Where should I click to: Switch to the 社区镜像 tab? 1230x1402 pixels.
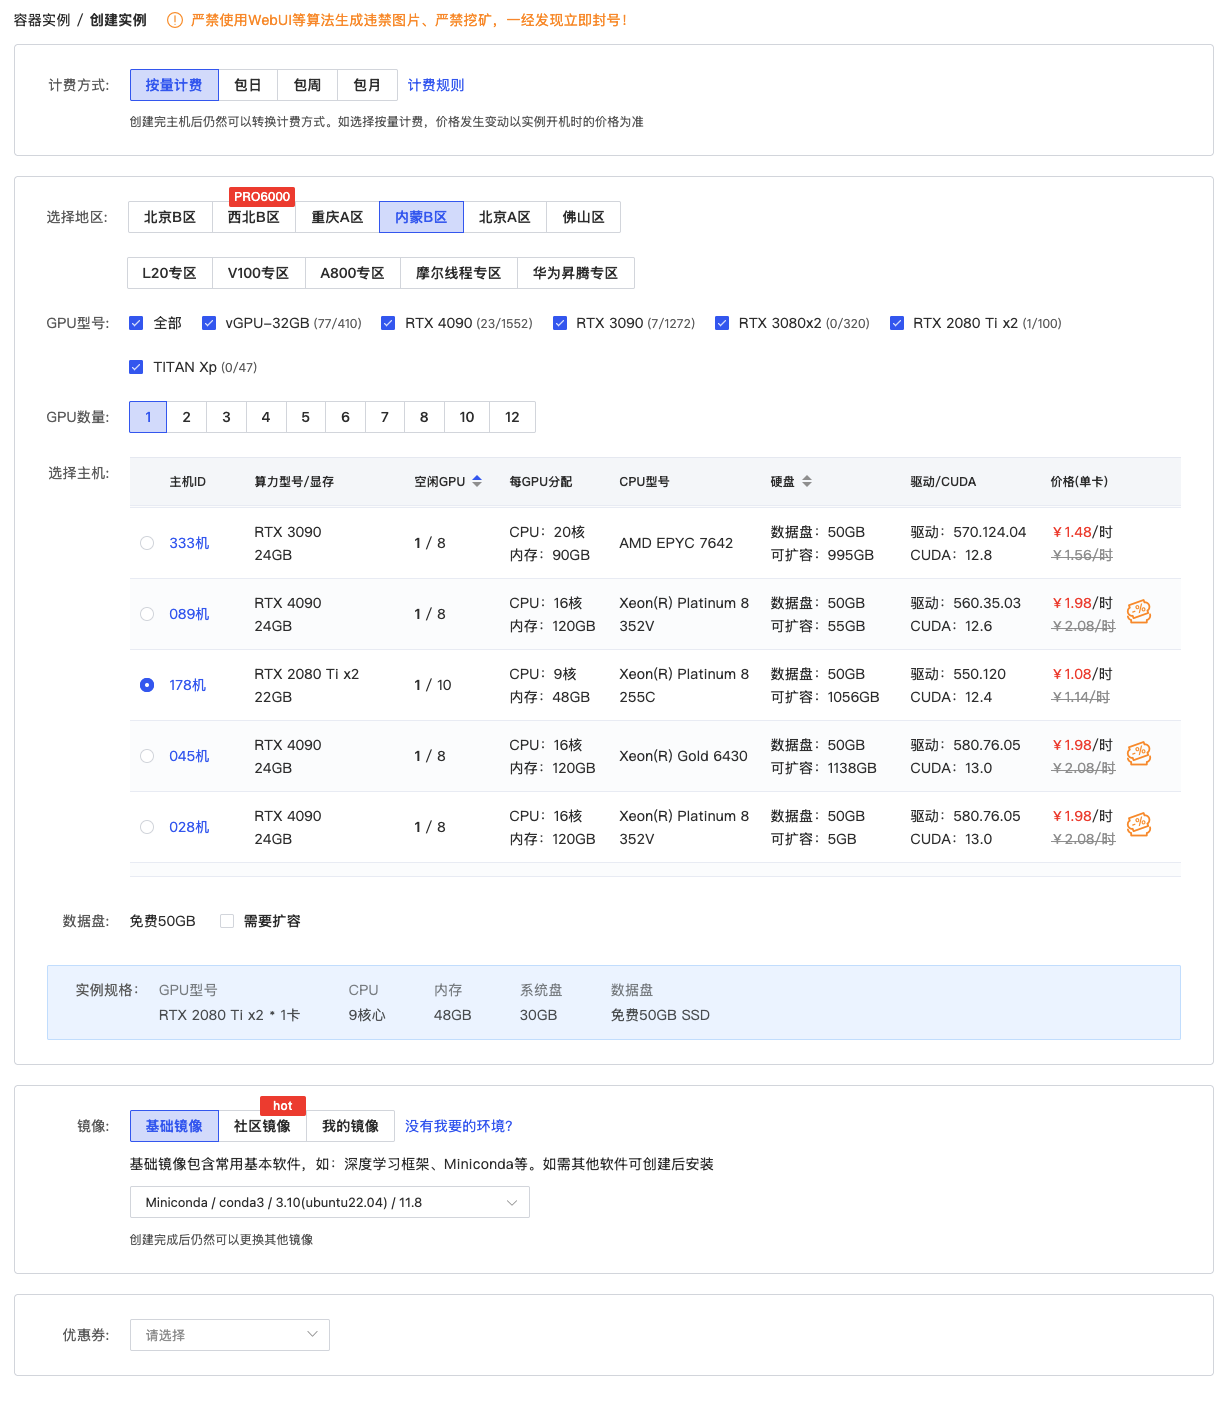coord(262,1126)
